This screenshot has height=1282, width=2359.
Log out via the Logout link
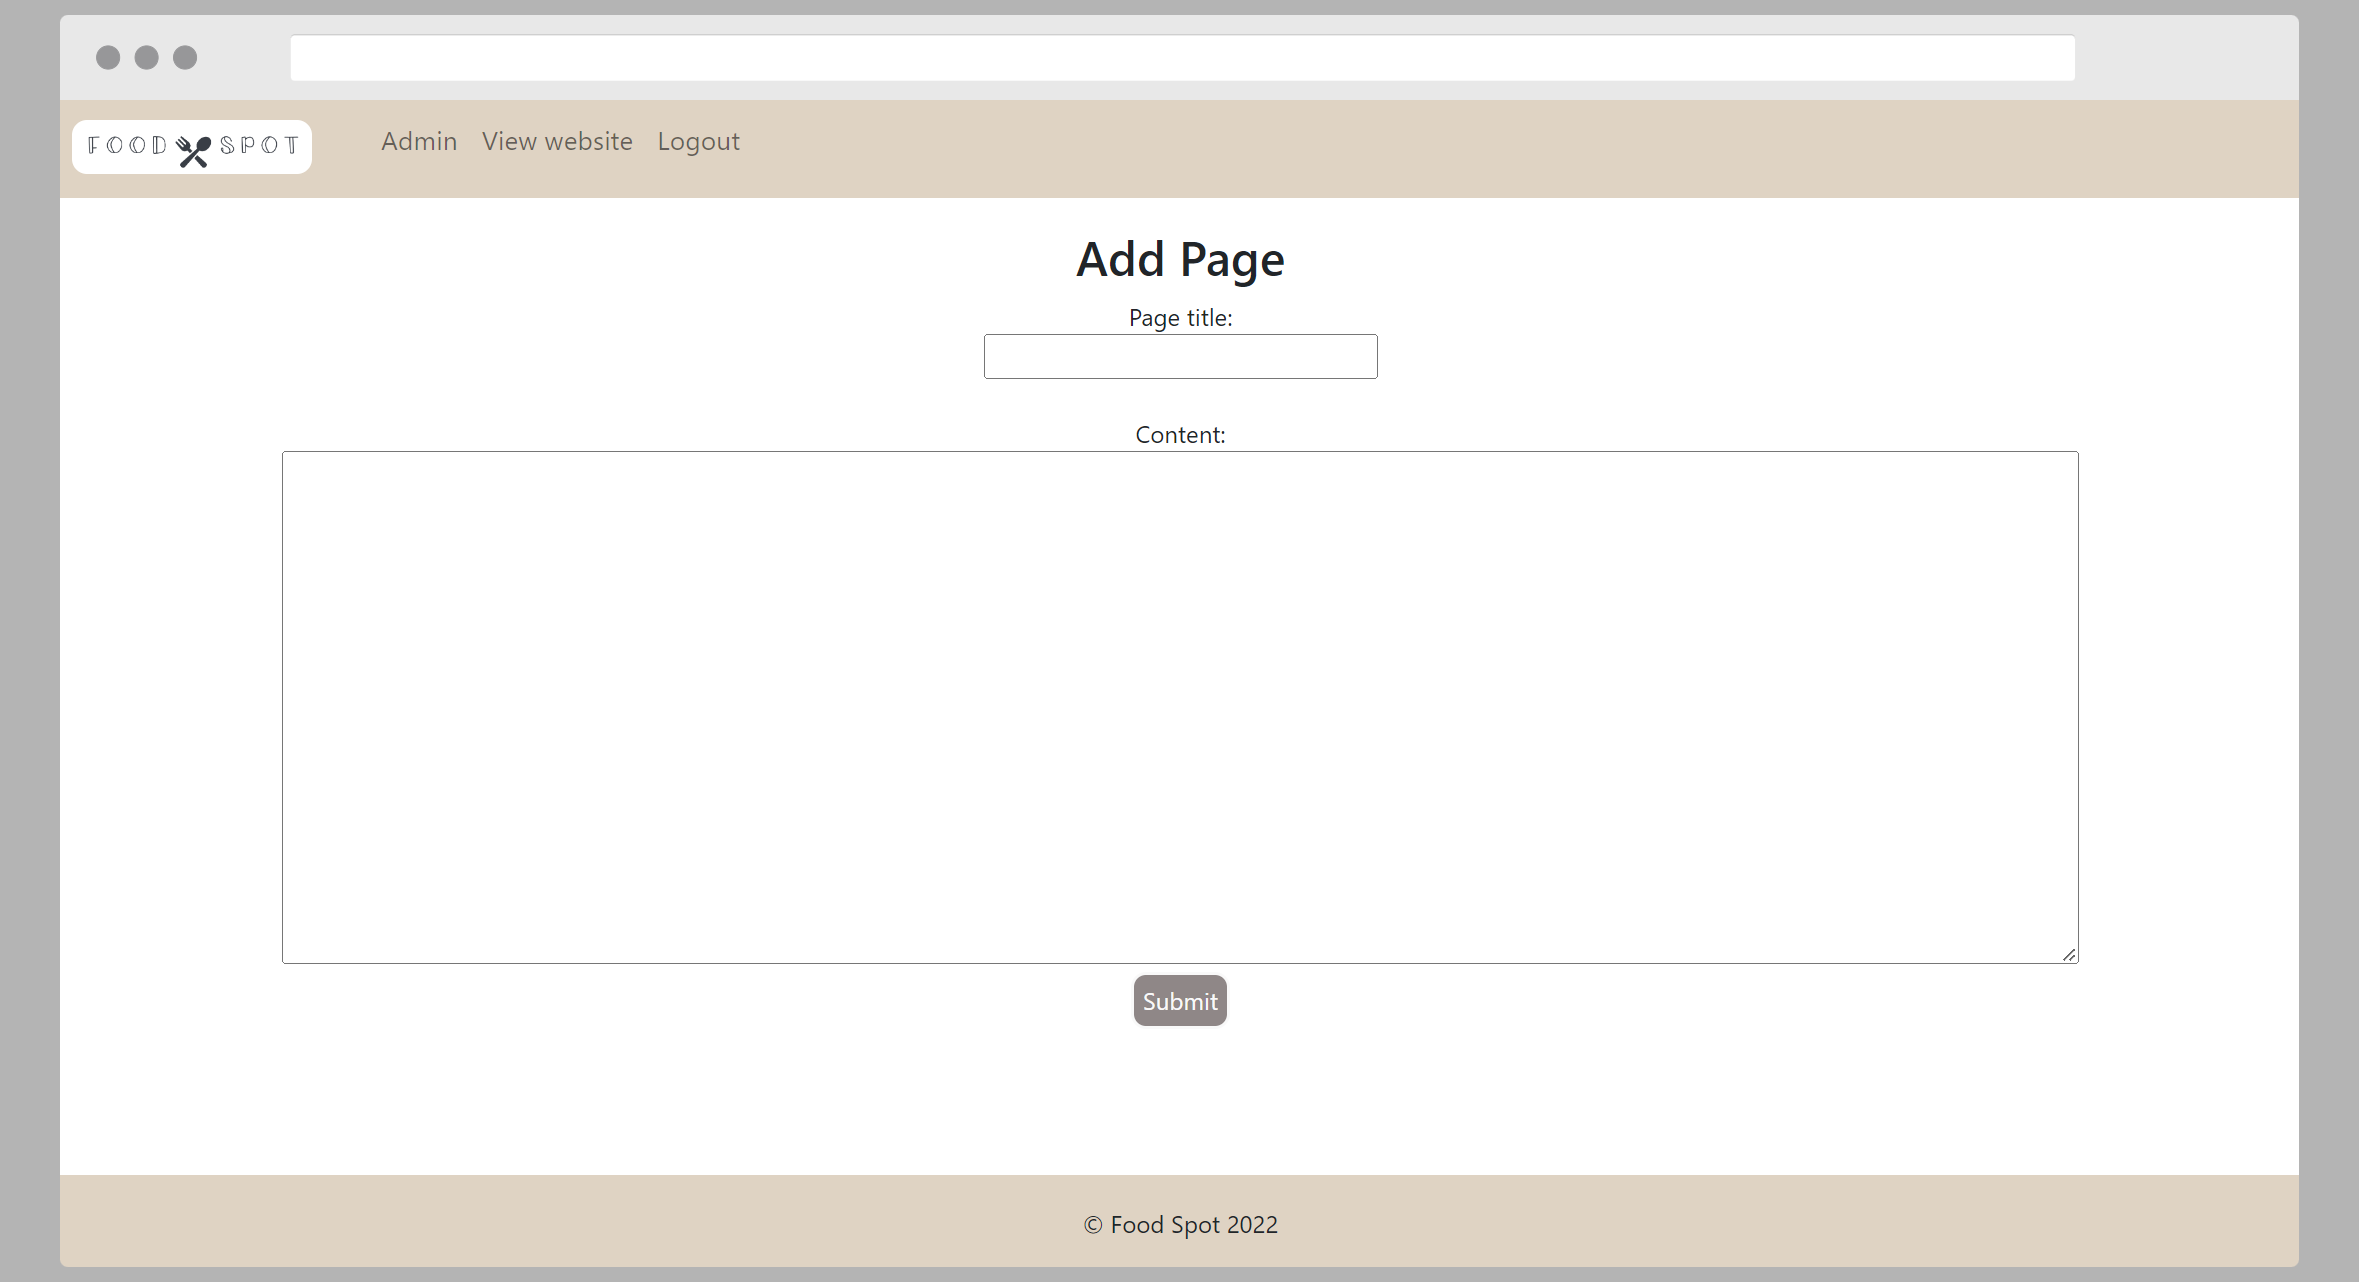coord(698,142)
